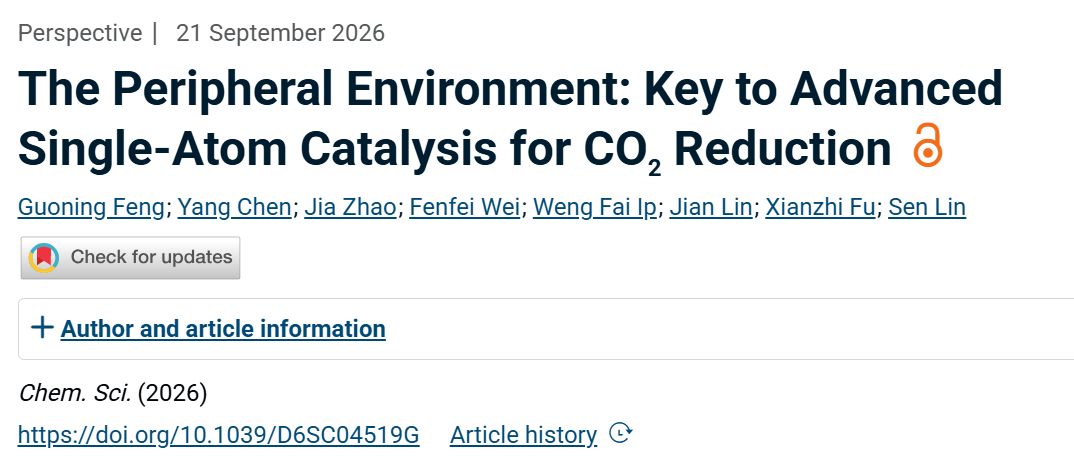The width and height of the screenshot is (1074, 460).
Task: Open the Article history link
Action: coord(523,435)
